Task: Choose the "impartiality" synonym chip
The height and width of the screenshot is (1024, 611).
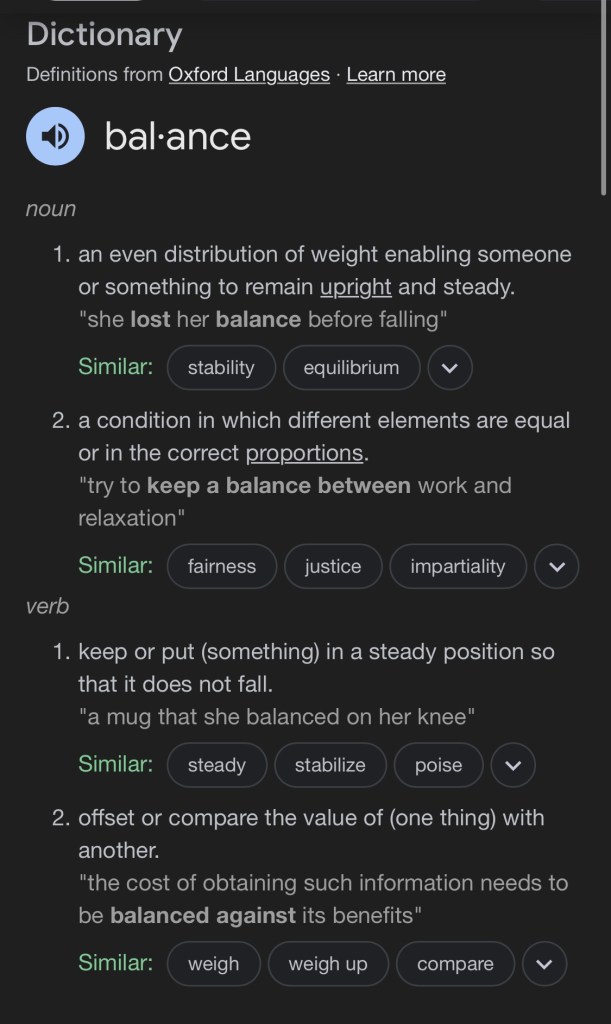Action: 458,567
